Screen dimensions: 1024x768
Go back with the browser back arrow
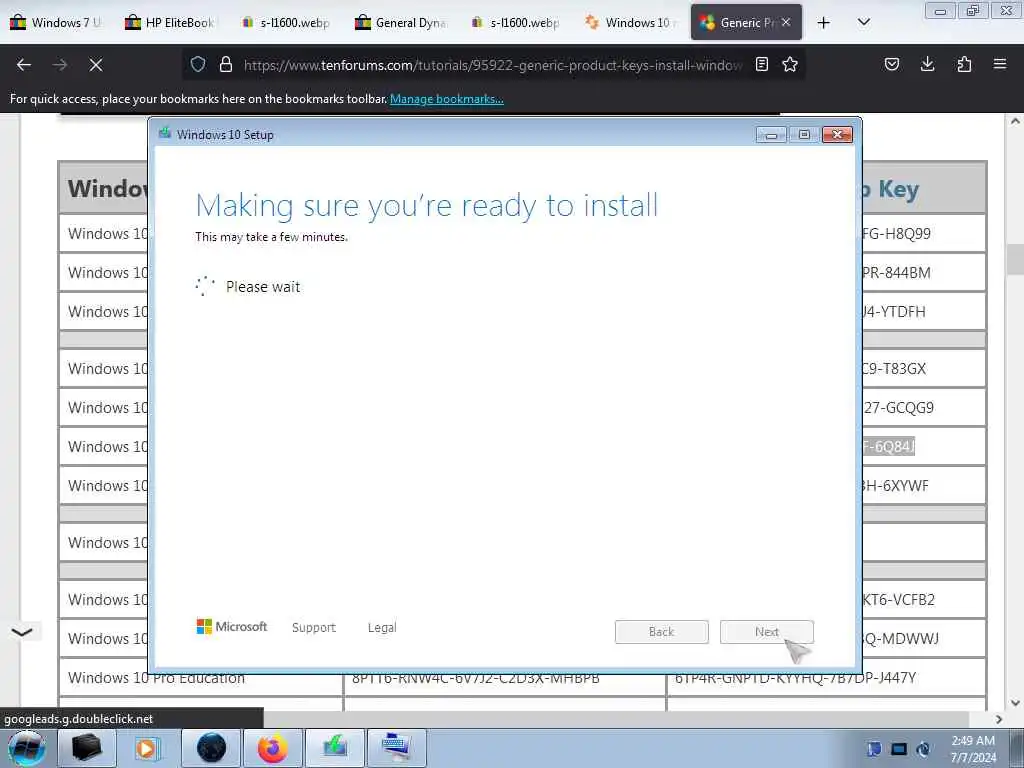pyautogui.click(x=24, y=65)
